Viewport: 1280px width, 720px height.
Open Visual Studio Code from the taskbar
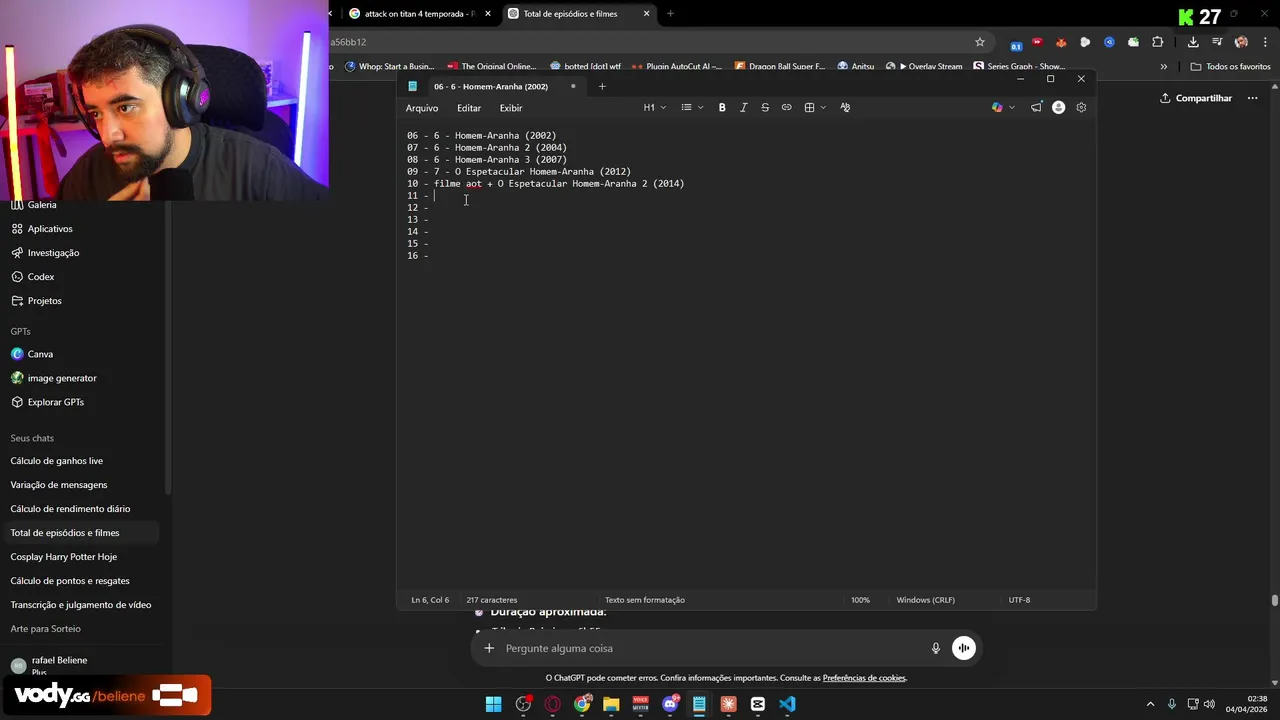[787, 704]
